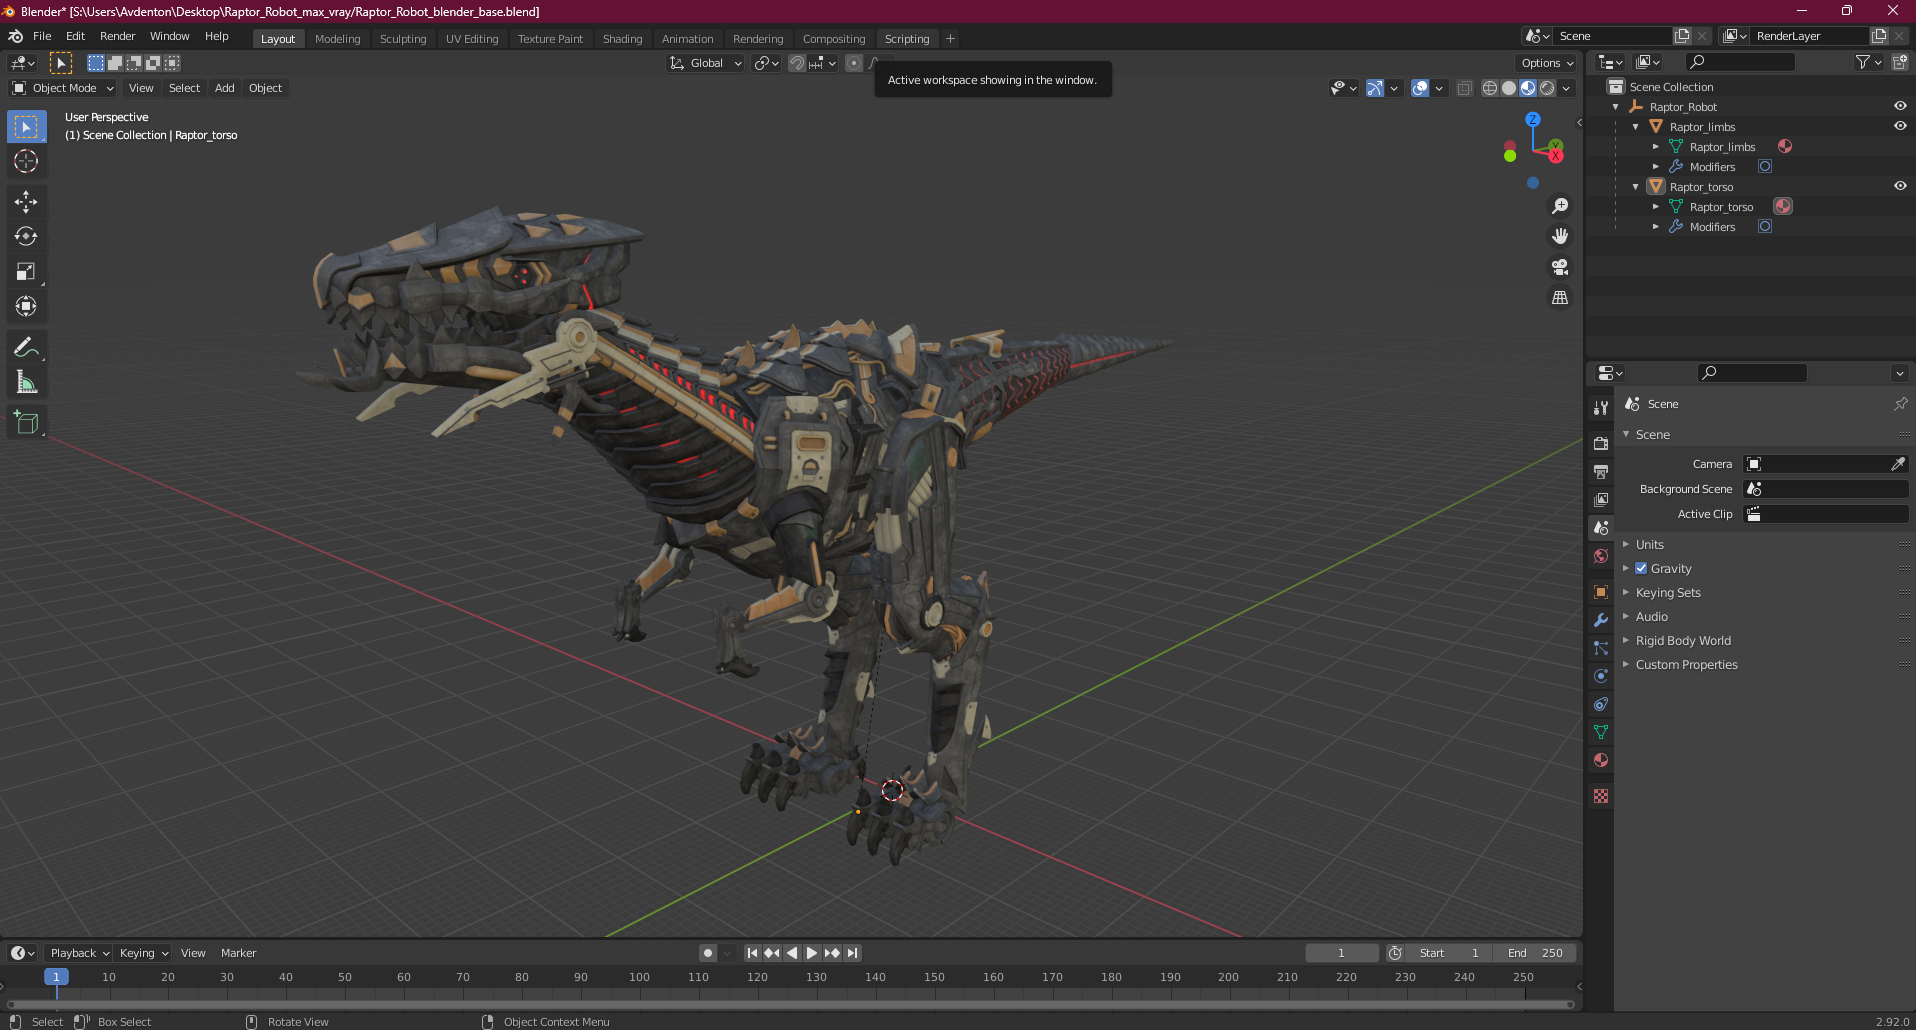Viewport: 1916px width, 1030px height.
Task: Open the Keying popover
Action: 144,953
